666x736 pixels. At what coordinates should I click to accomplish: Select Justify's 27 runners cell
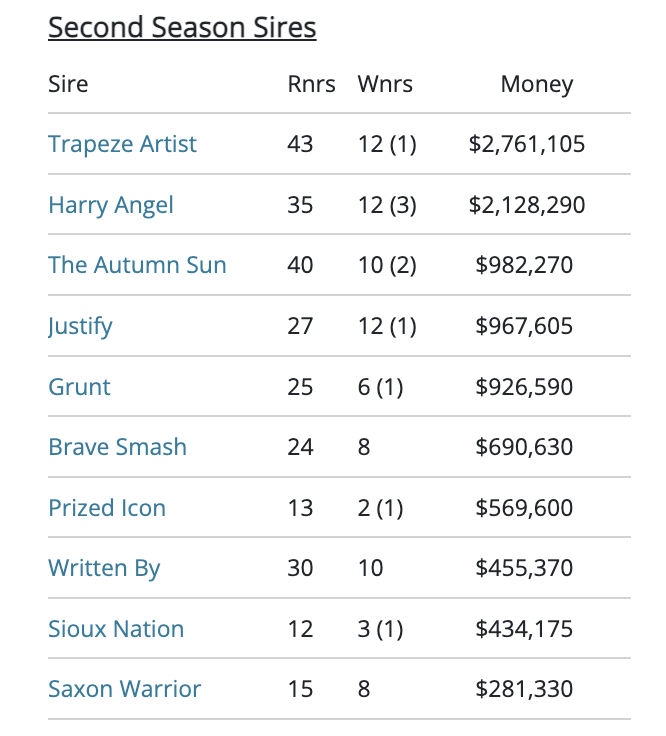pyautogui.click(x=300, y=326)
